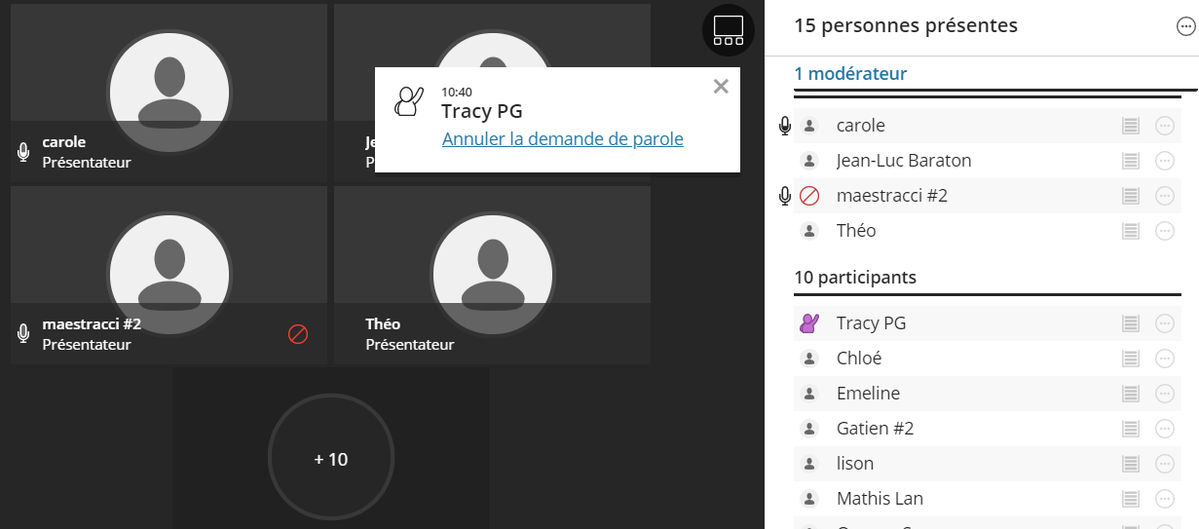Click Tracy PG name in notification

[x=482, y=112]
